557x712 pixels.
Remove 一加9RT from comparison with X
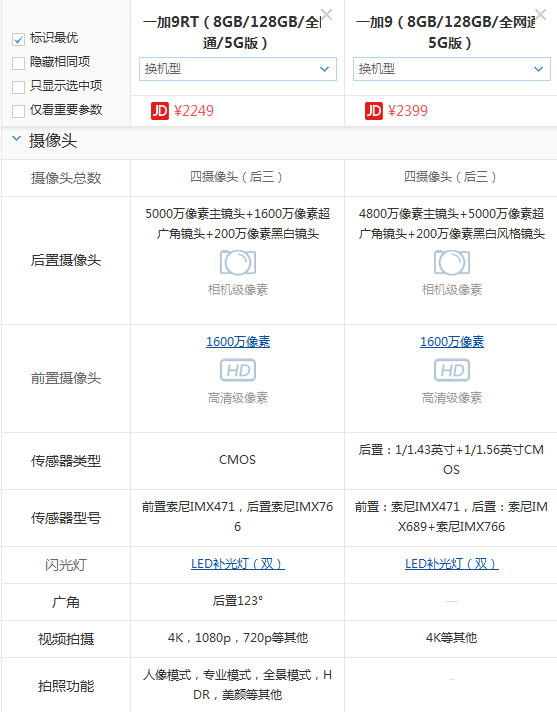(326, 15)
